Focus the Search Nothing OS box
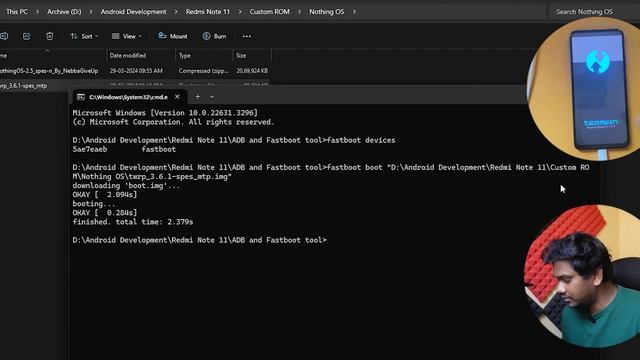This screenshot has width=640, height=360. pos(593,12)
